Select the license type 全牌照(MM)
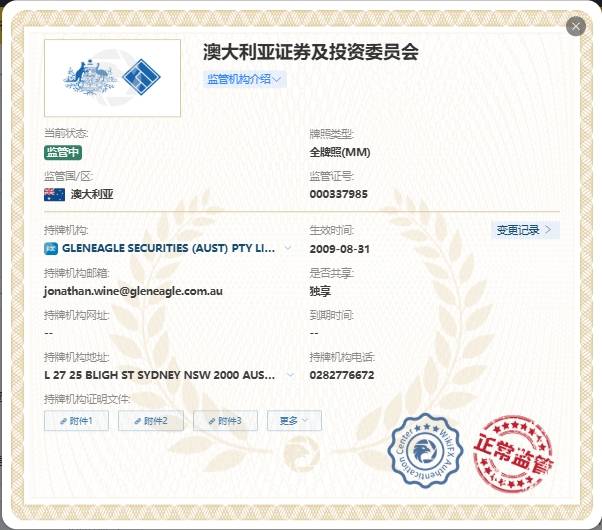602x530 pixels. coord(340,152)
